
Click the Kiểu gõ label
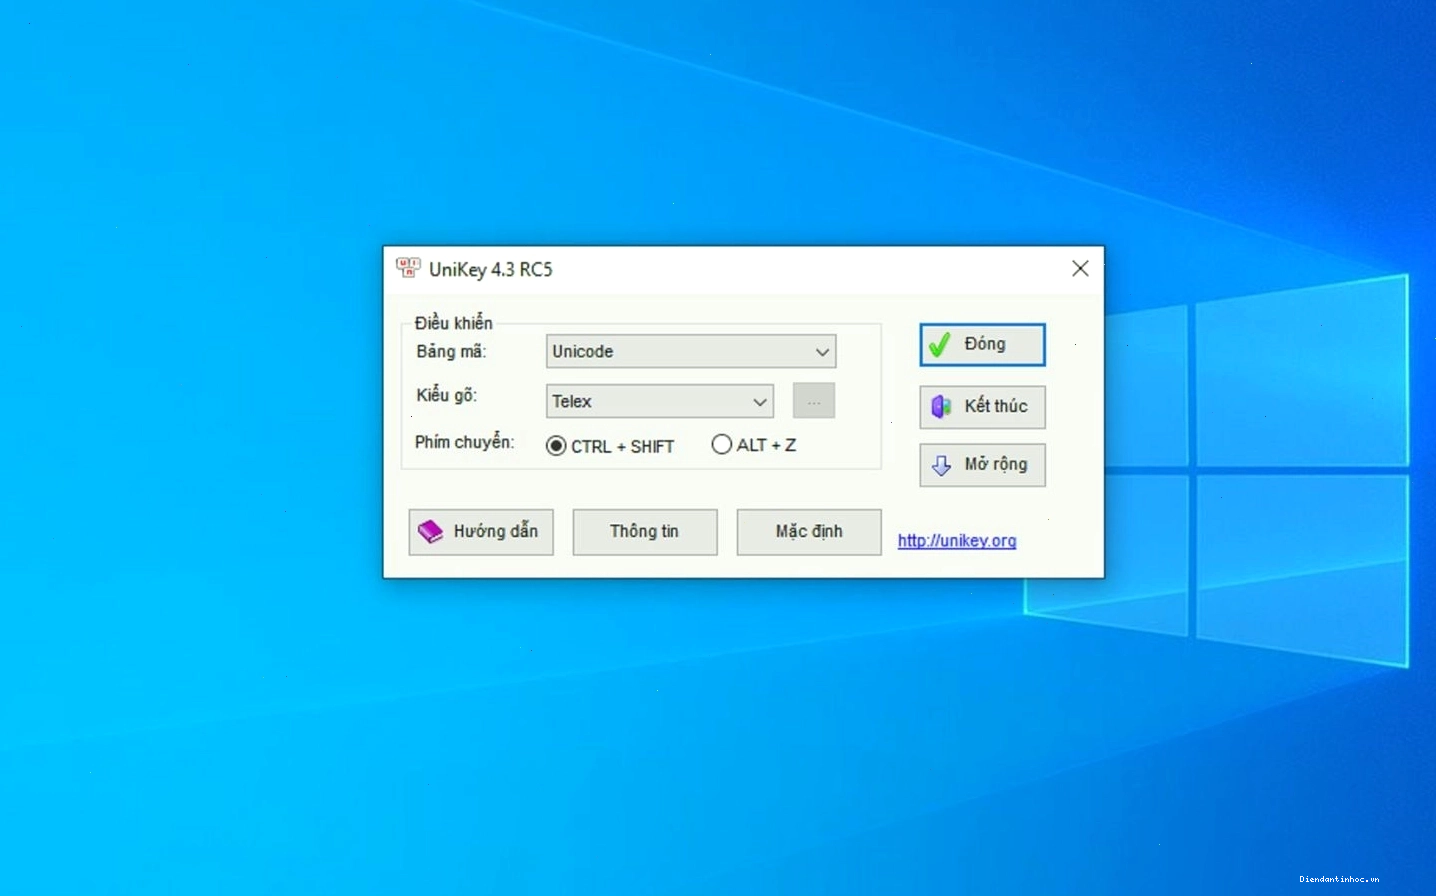click(447, 395)
